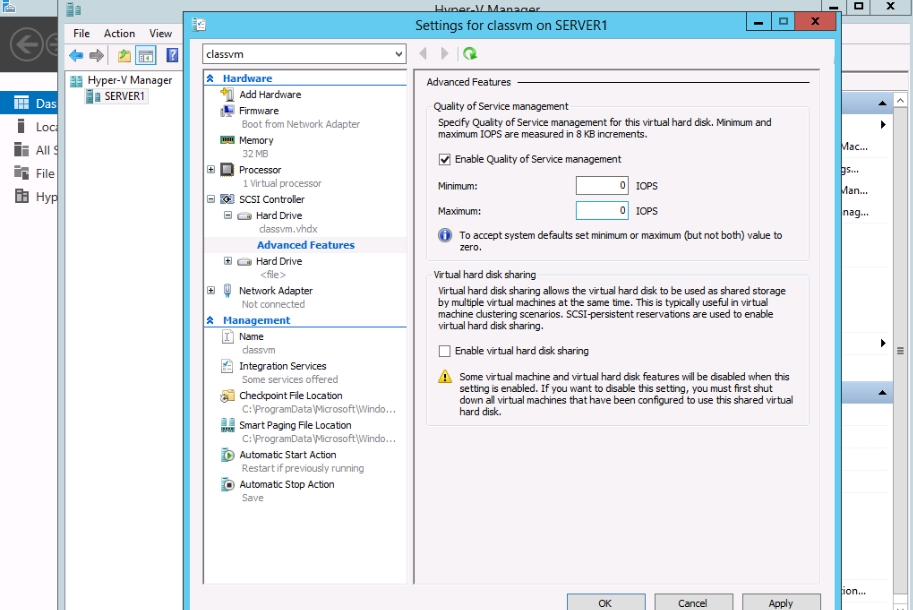913x610 pixels.
Task: Collapse the SCSI Controller node
Action: 211,200
